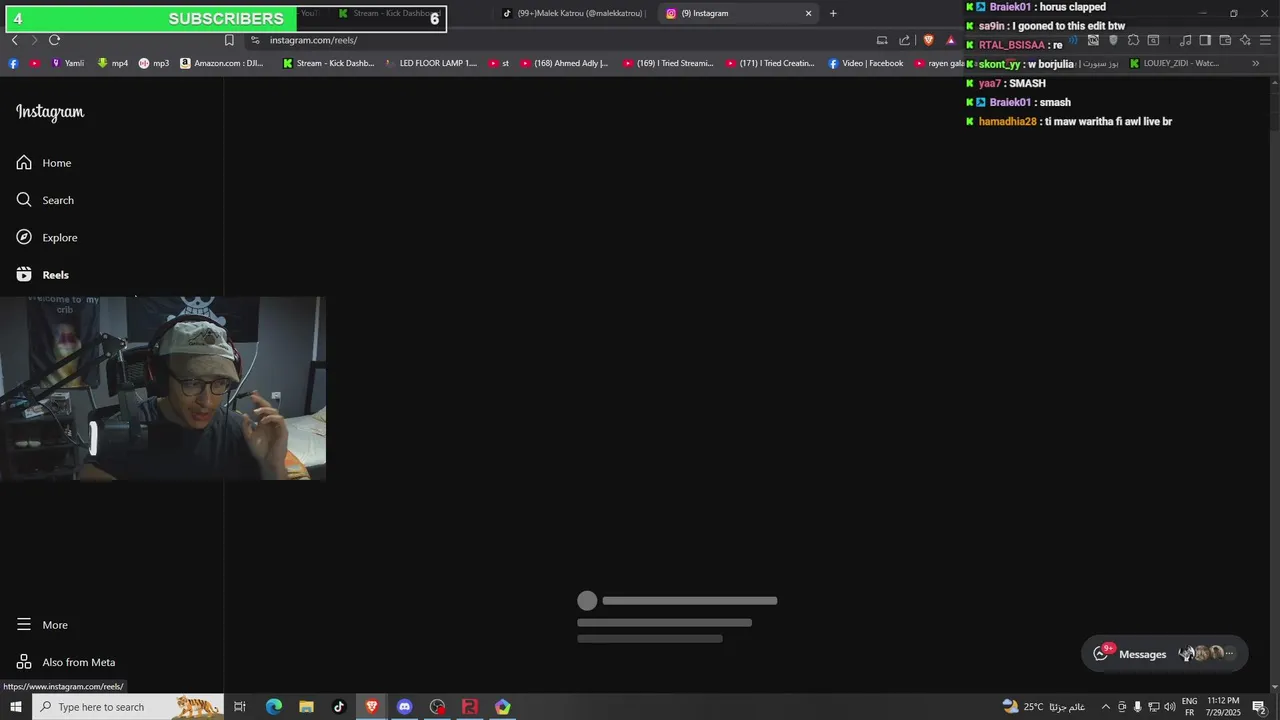This screenshot has width=1280, height=720.
Task: Click the share page icon in address bar
Action: (x=905, y=40)
